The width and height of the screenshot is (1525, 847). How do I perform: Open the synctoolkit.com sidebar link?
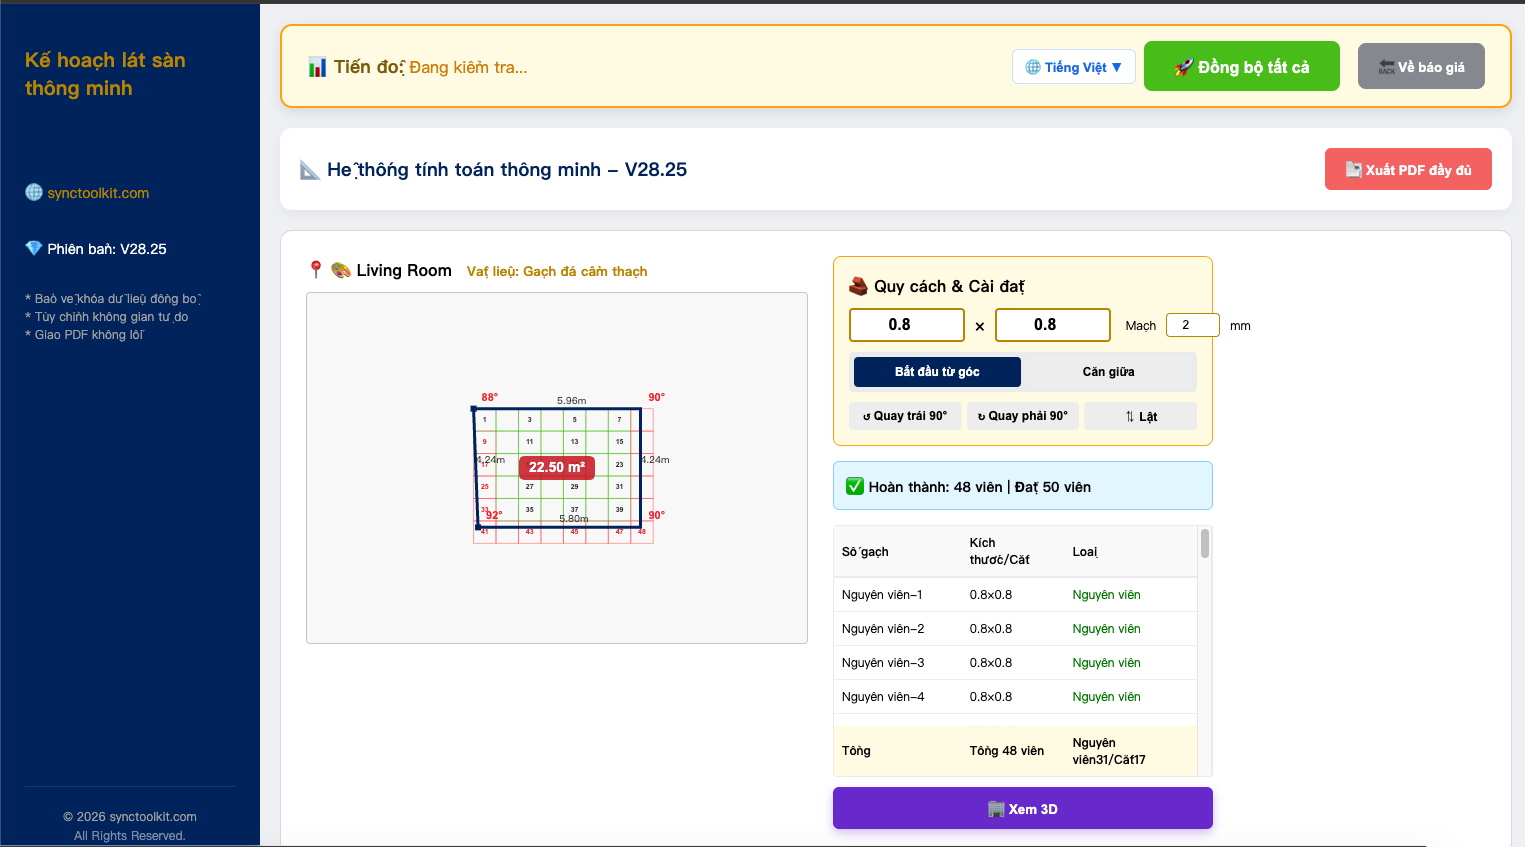[x=98, y=193]
